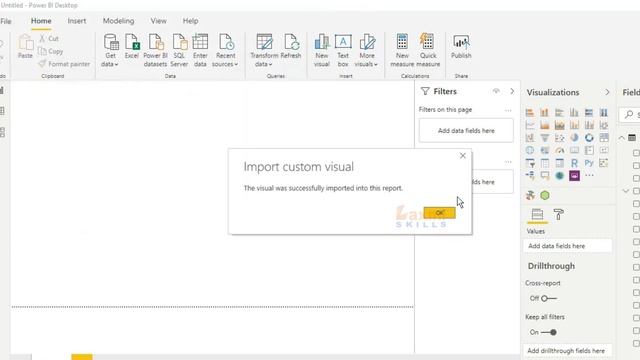
Task: Insert a Text box
Action: (x=343, y=50)
